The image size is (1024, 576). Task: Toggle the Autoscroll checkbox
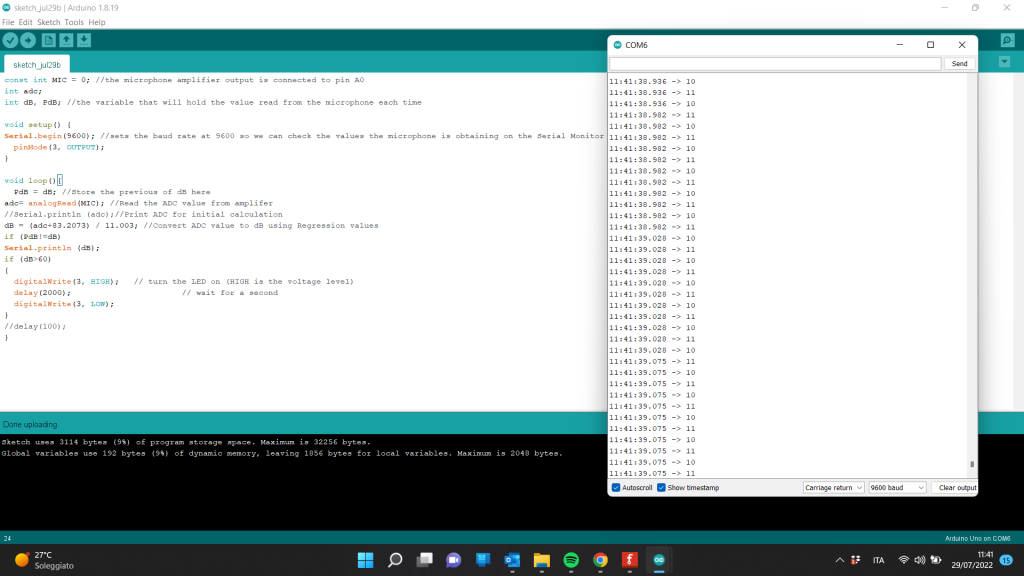coord(616,488)
